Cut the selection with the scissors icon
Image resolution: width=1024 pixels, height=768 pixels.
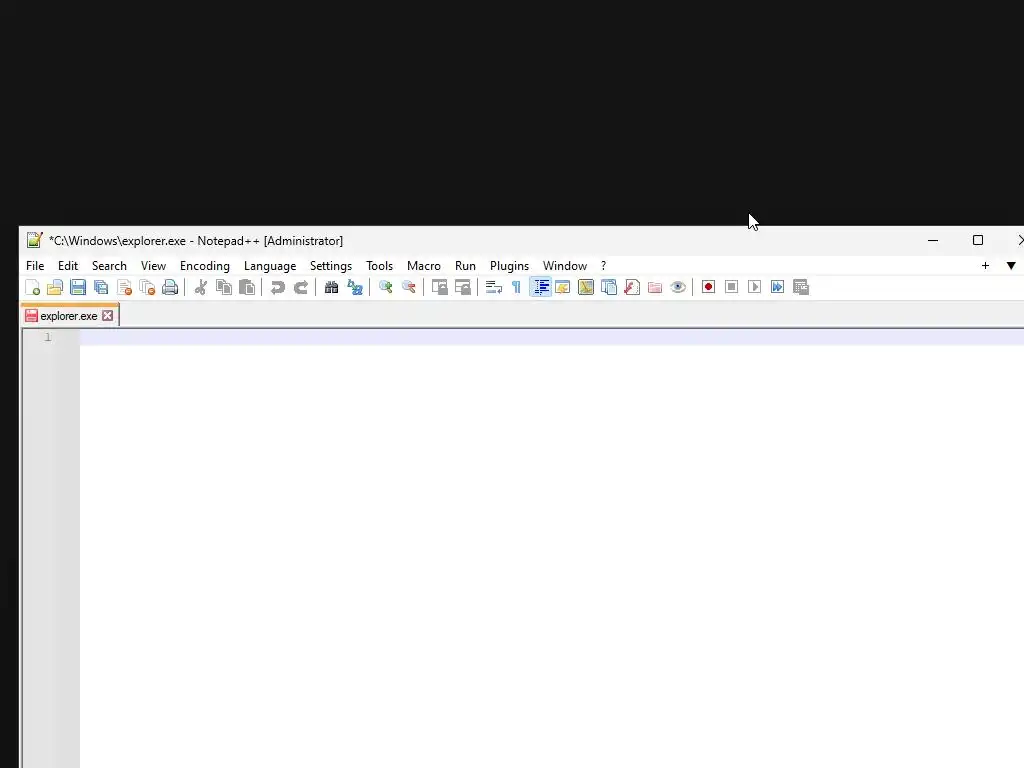[200, 287]
